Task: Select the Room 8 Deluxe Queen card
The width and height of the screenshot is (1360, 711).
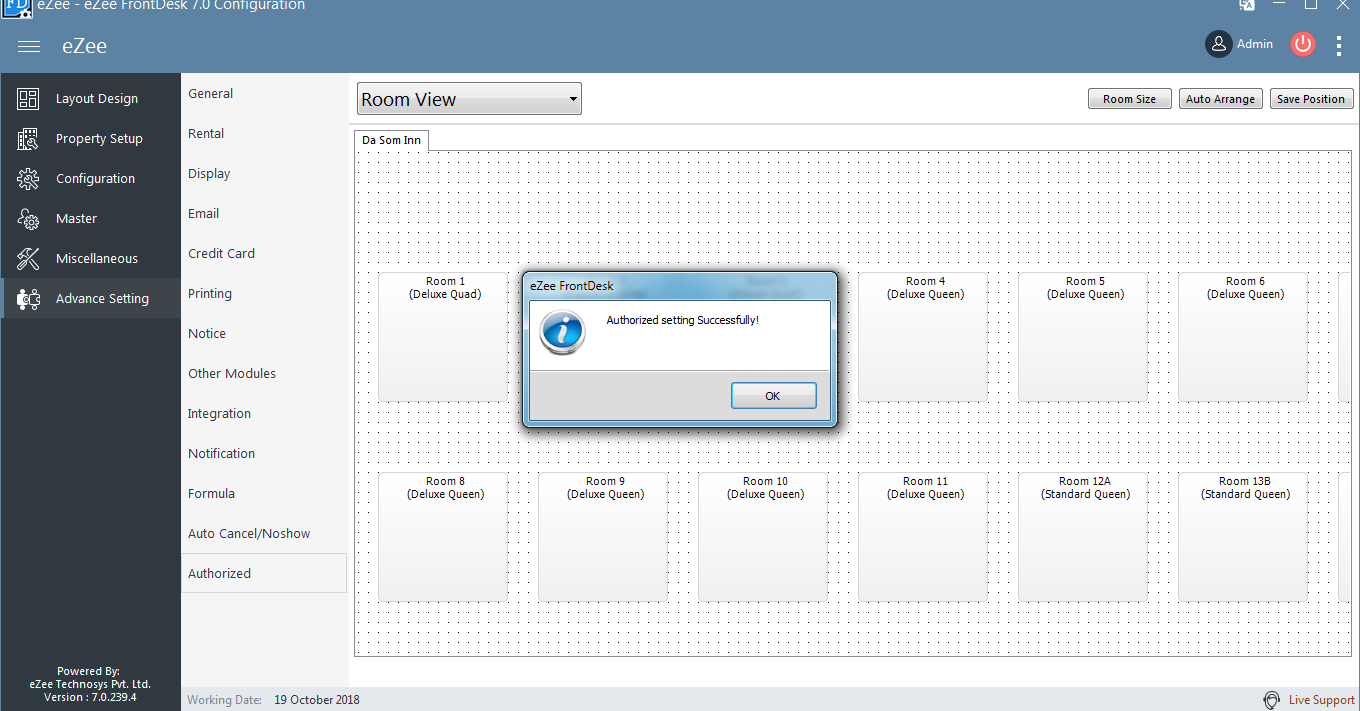Action: pyautogui.click(x=443, y=537)
